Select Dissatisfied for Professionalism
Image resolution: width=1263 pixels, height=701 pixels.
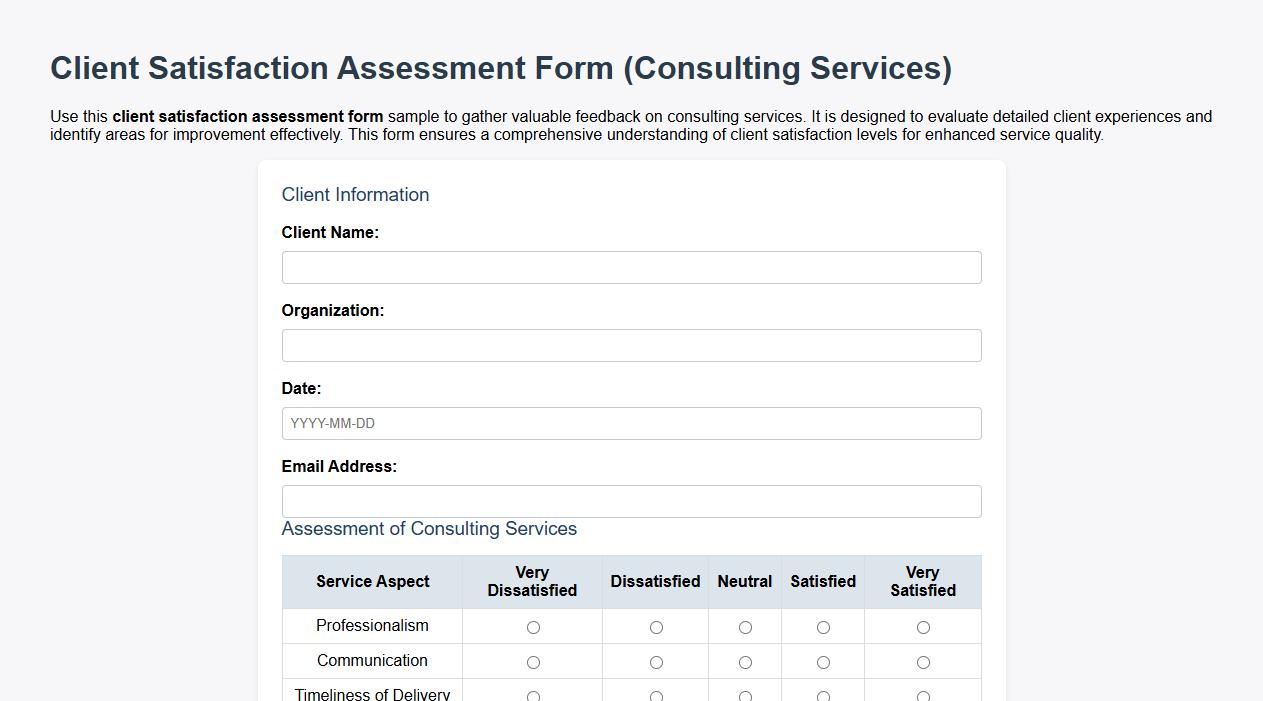(x=655, y=627)
